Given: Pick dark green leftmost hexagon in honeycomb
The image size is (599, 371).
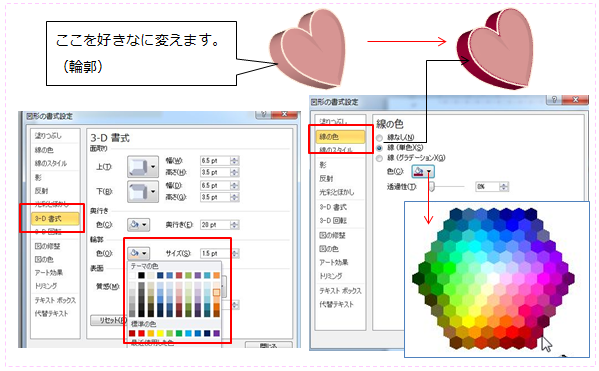Looking at the screenshot, I should click(x=418, y=278).
